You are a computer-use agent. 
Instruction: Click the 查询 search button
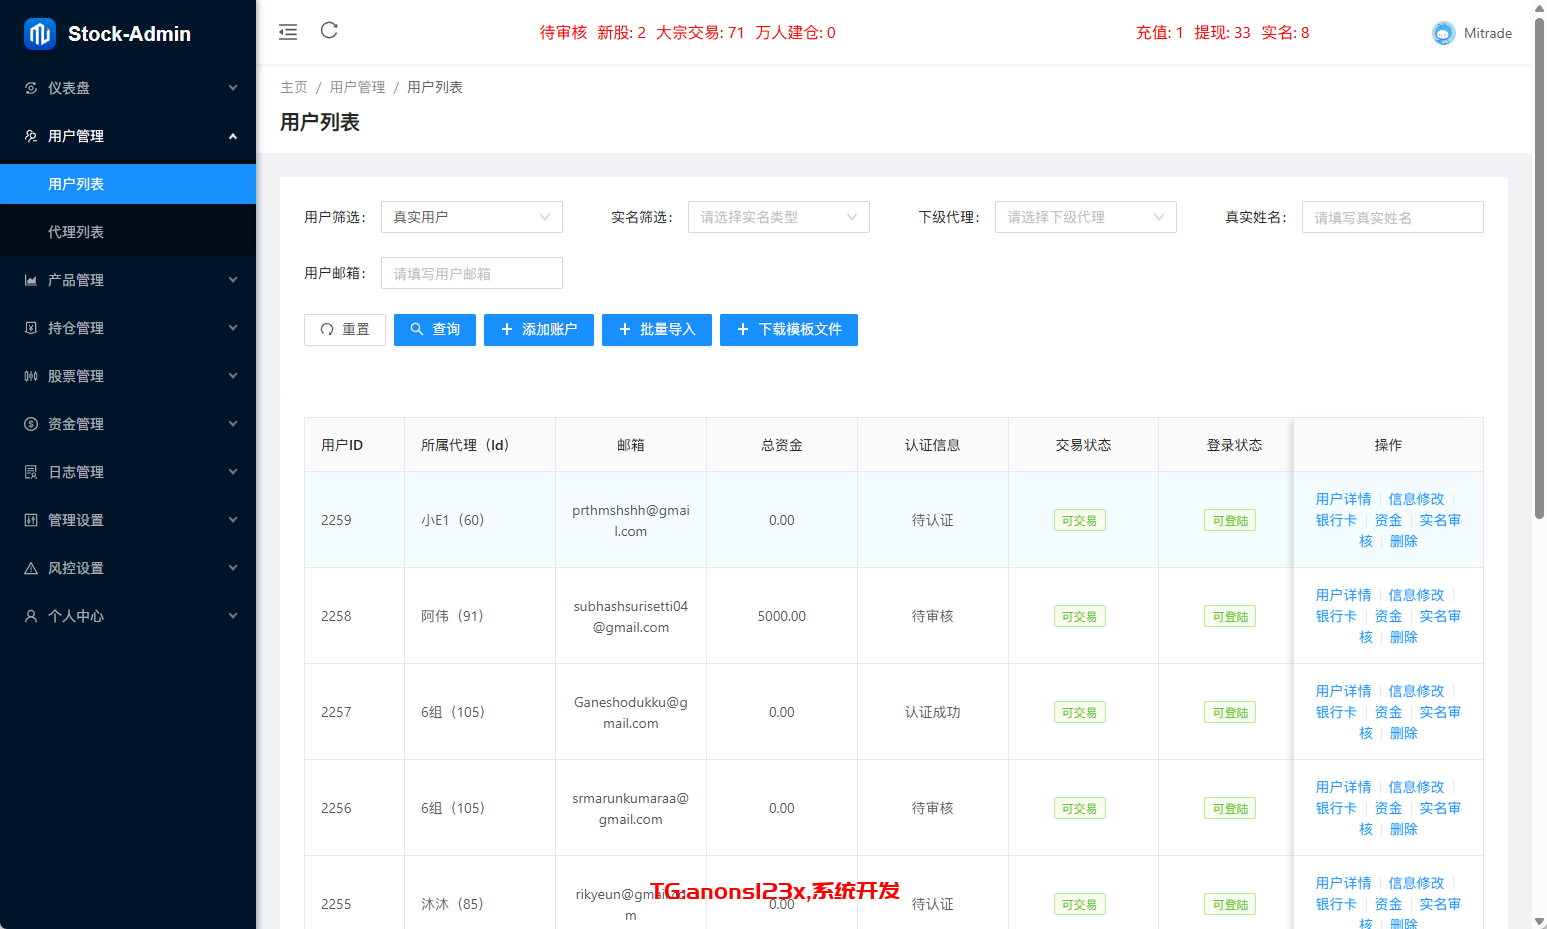pyautogui.click(x=435, y=330)
